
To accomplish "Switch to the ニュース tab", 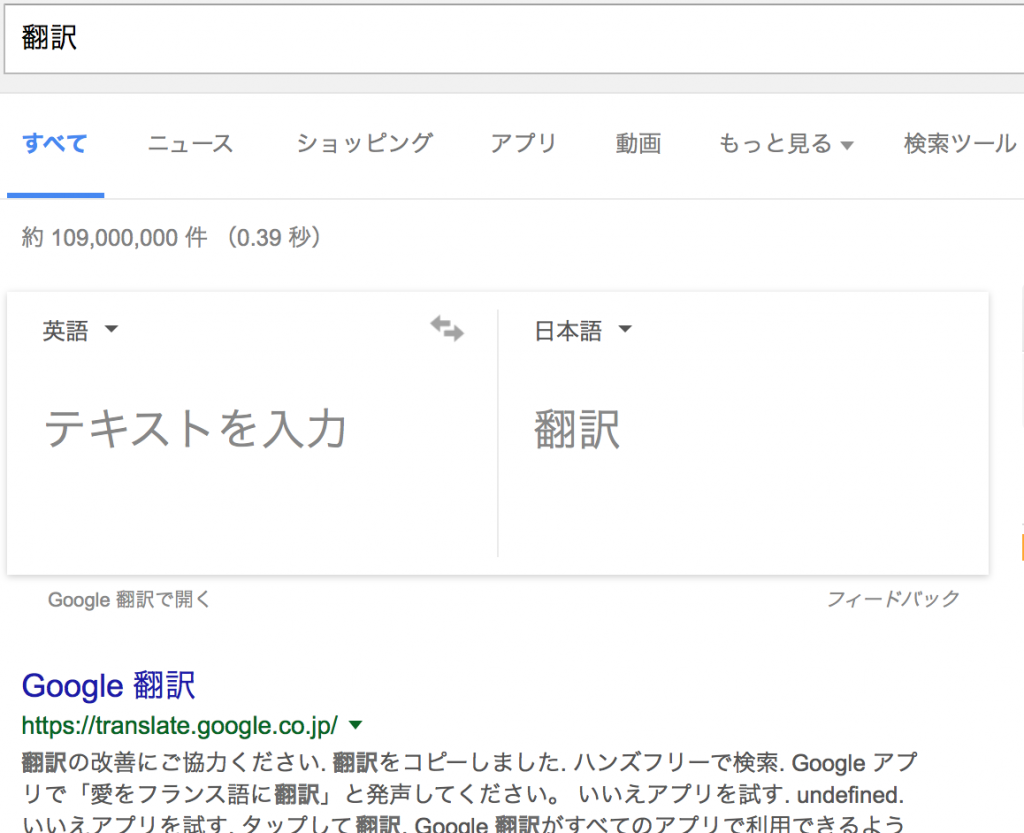I will coord(190,144).
